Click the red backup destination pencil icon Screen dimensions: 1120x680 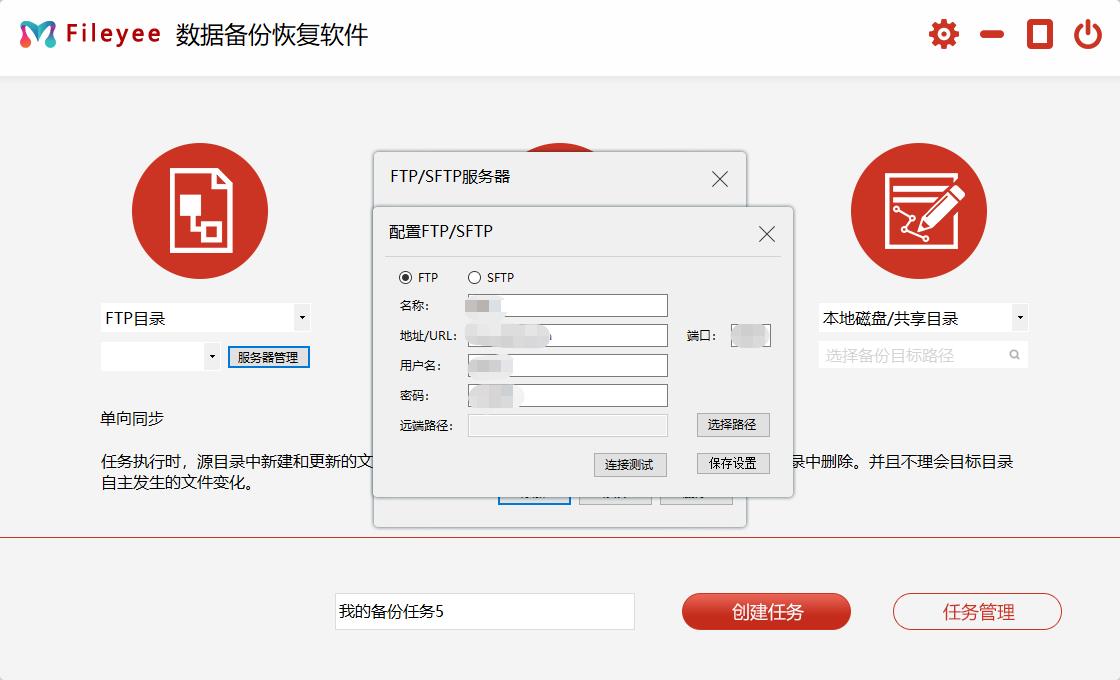(918, 210)
